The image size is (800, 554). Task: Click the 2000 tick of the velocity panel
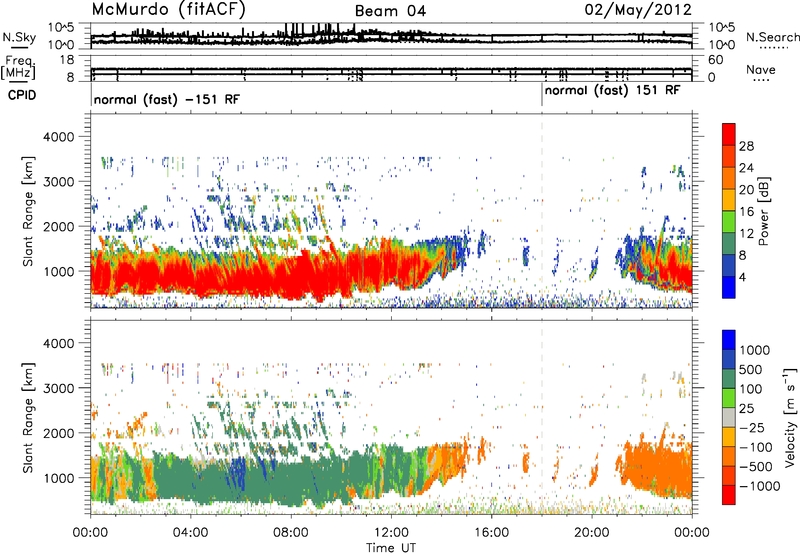tap(59, 433)
